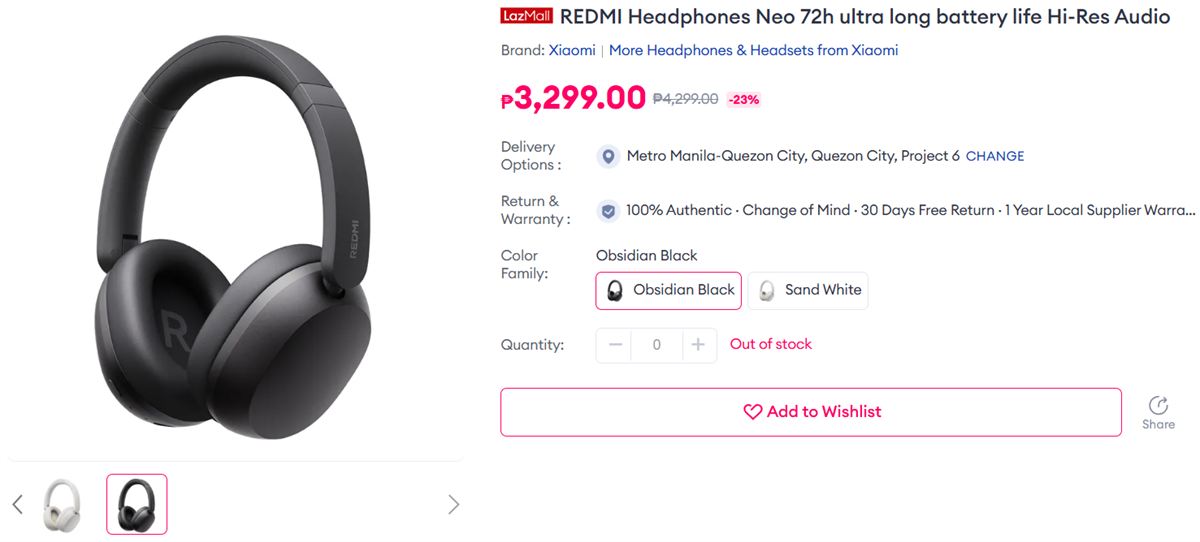Open More Headphones & Headsets from Xiaomi

[753, 50]
